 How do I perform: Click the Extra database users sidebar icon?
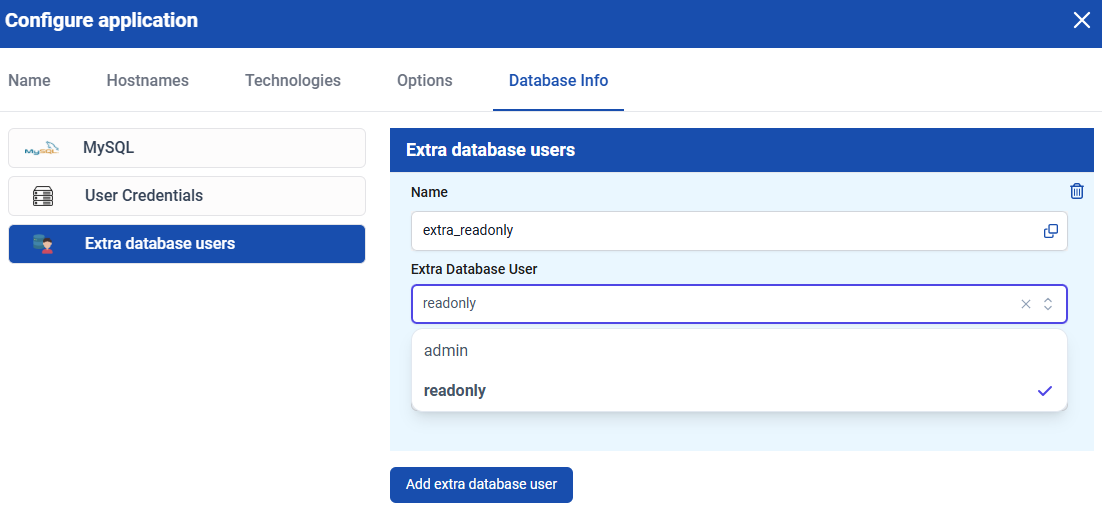point(43,244)
